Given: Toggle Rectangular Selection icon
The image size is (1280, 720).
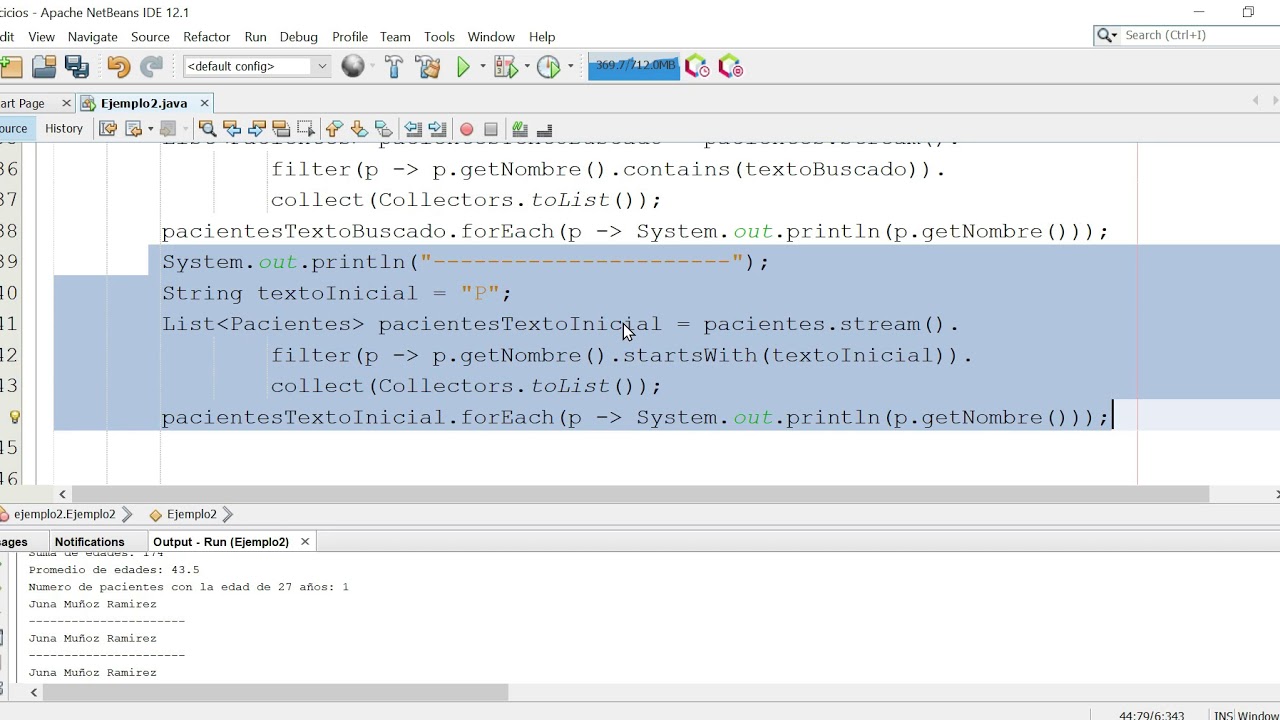Looking at the screenshot, I should click(x=306, y=129).
